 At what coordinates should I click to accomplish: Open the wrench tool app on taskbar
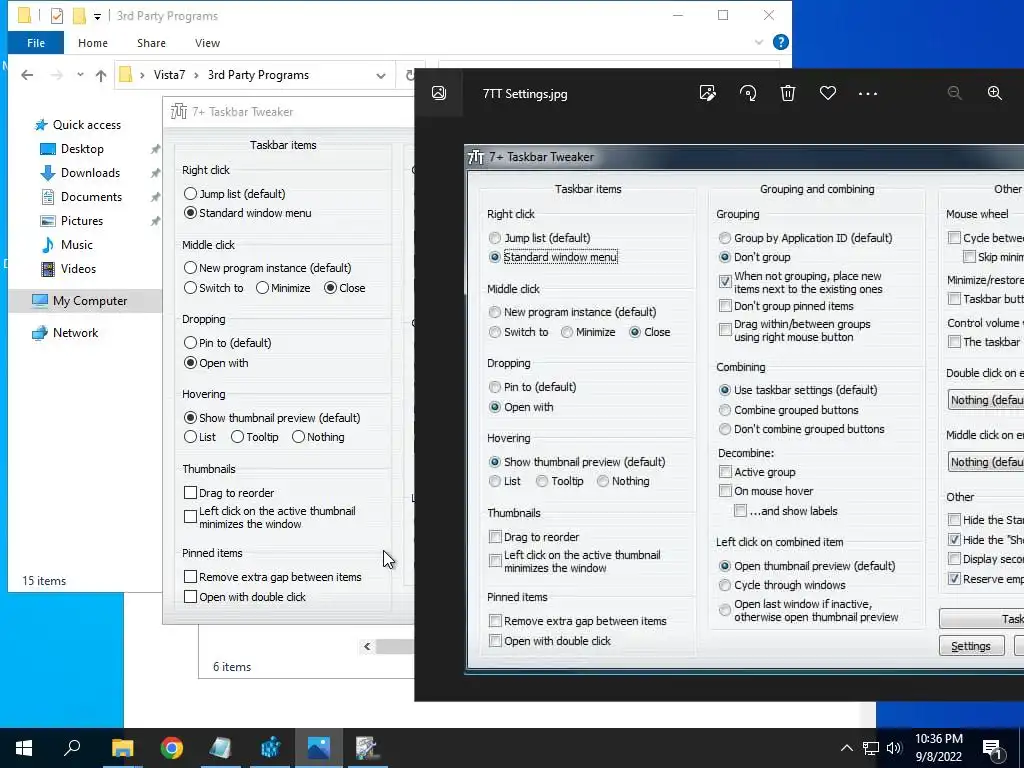pos(368,748)
